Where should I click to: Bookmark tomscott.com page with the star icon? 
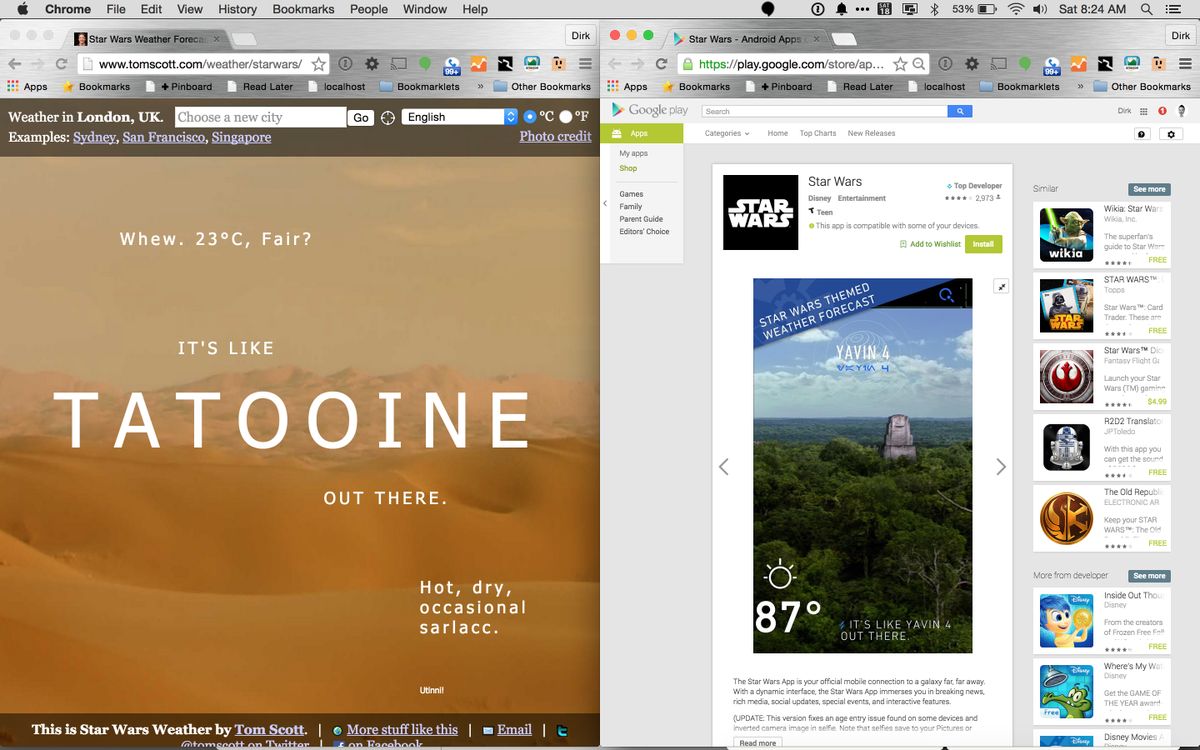[318, 64]
